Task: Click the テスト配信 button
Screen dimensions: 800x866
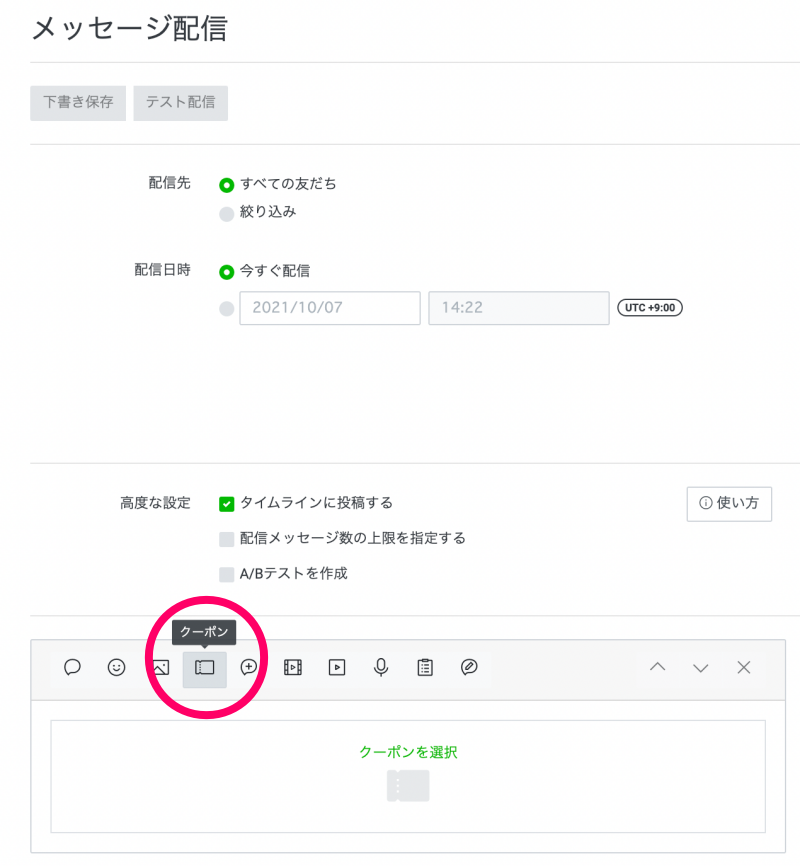Action: pos(181,103)
